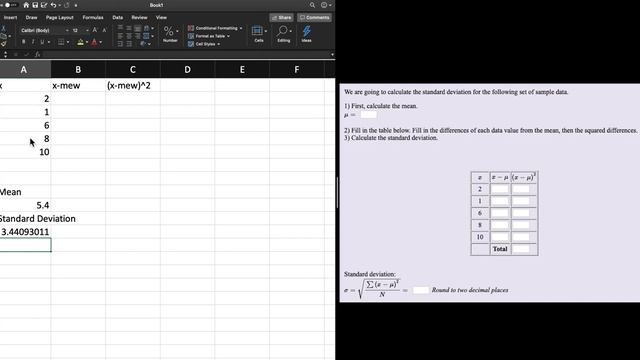
Task: Click the Total squared-differences input box
Action: point(521,249)
